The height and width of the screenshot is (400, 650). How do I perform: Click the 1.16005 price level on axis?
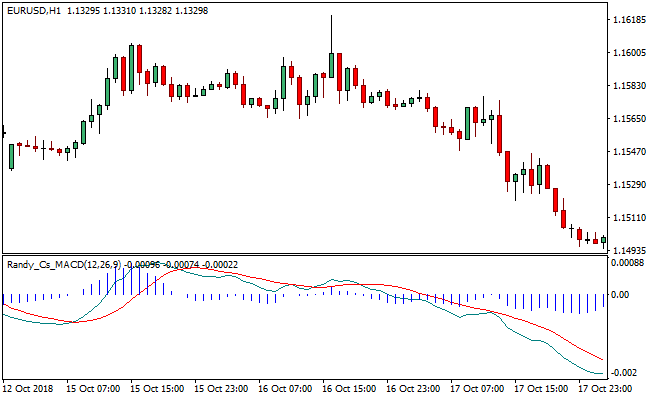coord(628,53)
